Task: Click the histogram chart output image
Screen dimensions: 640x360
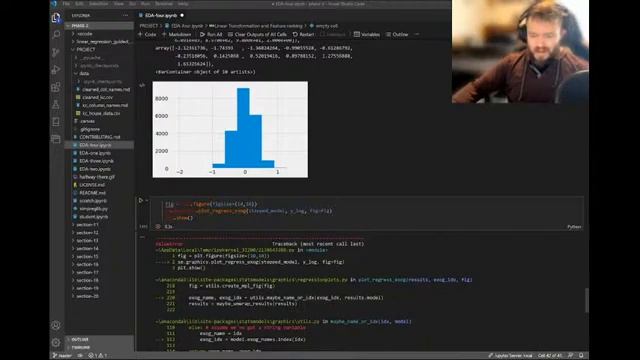Action: click(230, 129)
